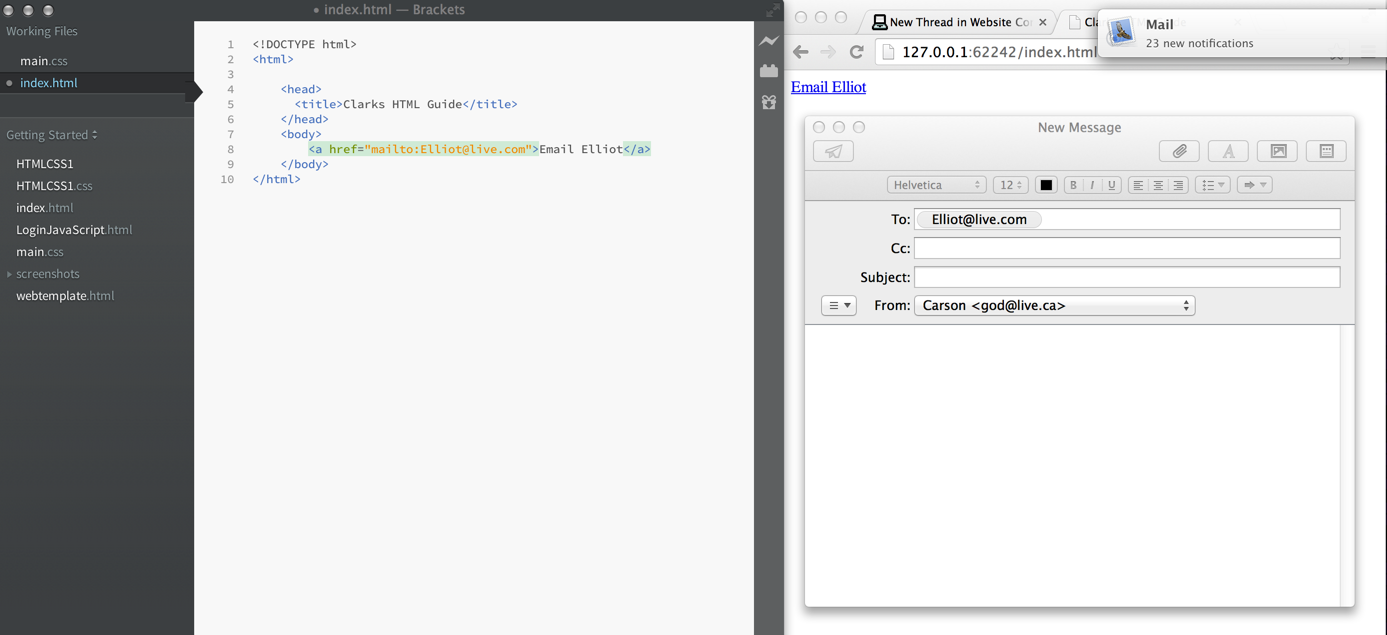Select the New Thread in Website browser tab
1387x635 pixels.
960,22
